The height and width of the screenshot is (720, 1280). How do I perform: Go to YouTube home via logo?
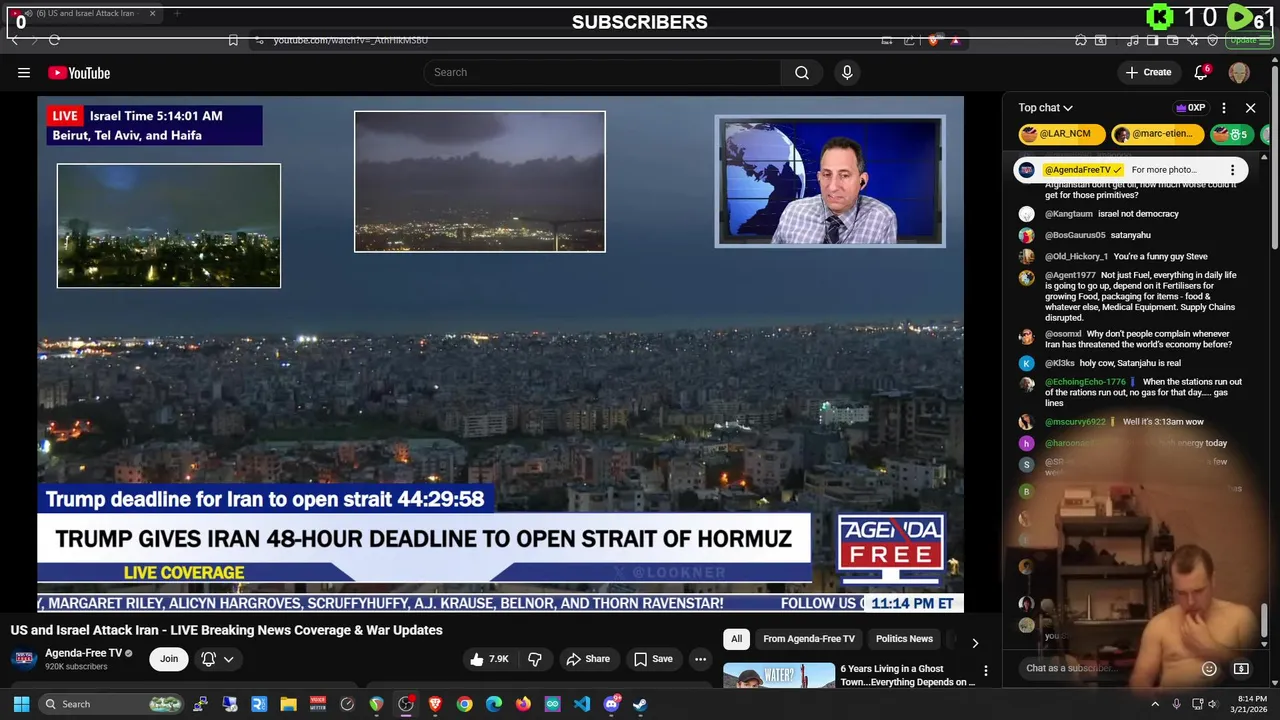click(79, 73)
